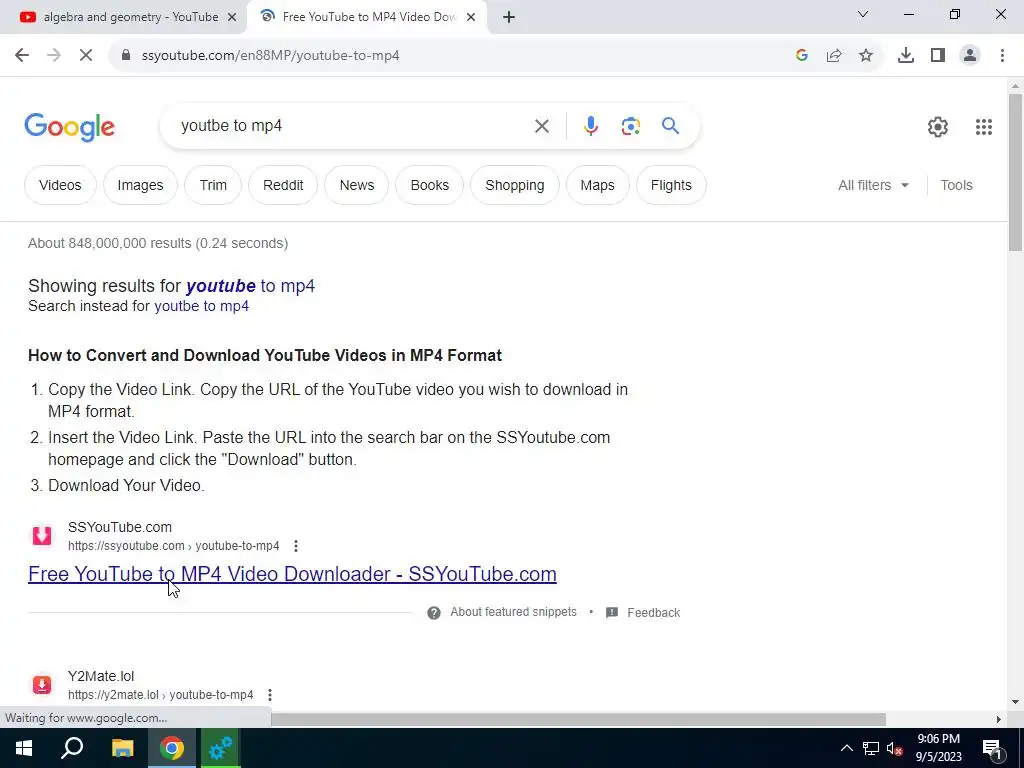Close the algebra and geometry YouTube tab

232,17
